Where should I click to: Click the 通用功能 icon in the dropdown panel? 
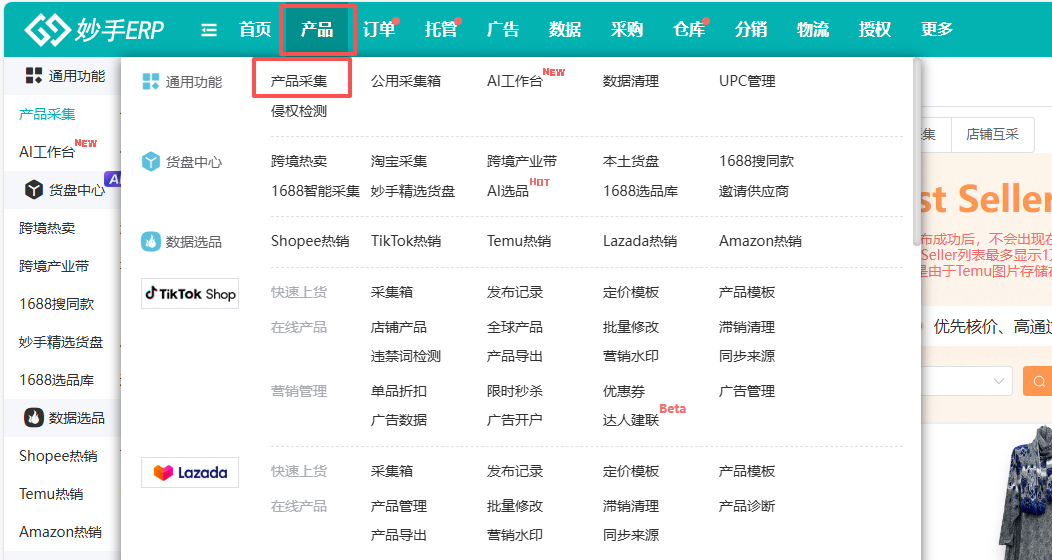(151, 82)
